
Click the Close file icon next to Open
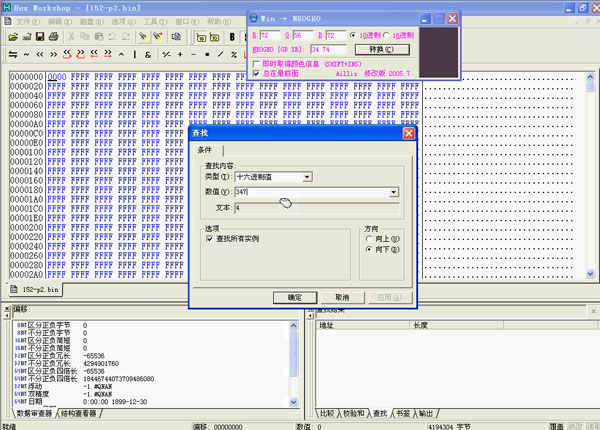27,37
